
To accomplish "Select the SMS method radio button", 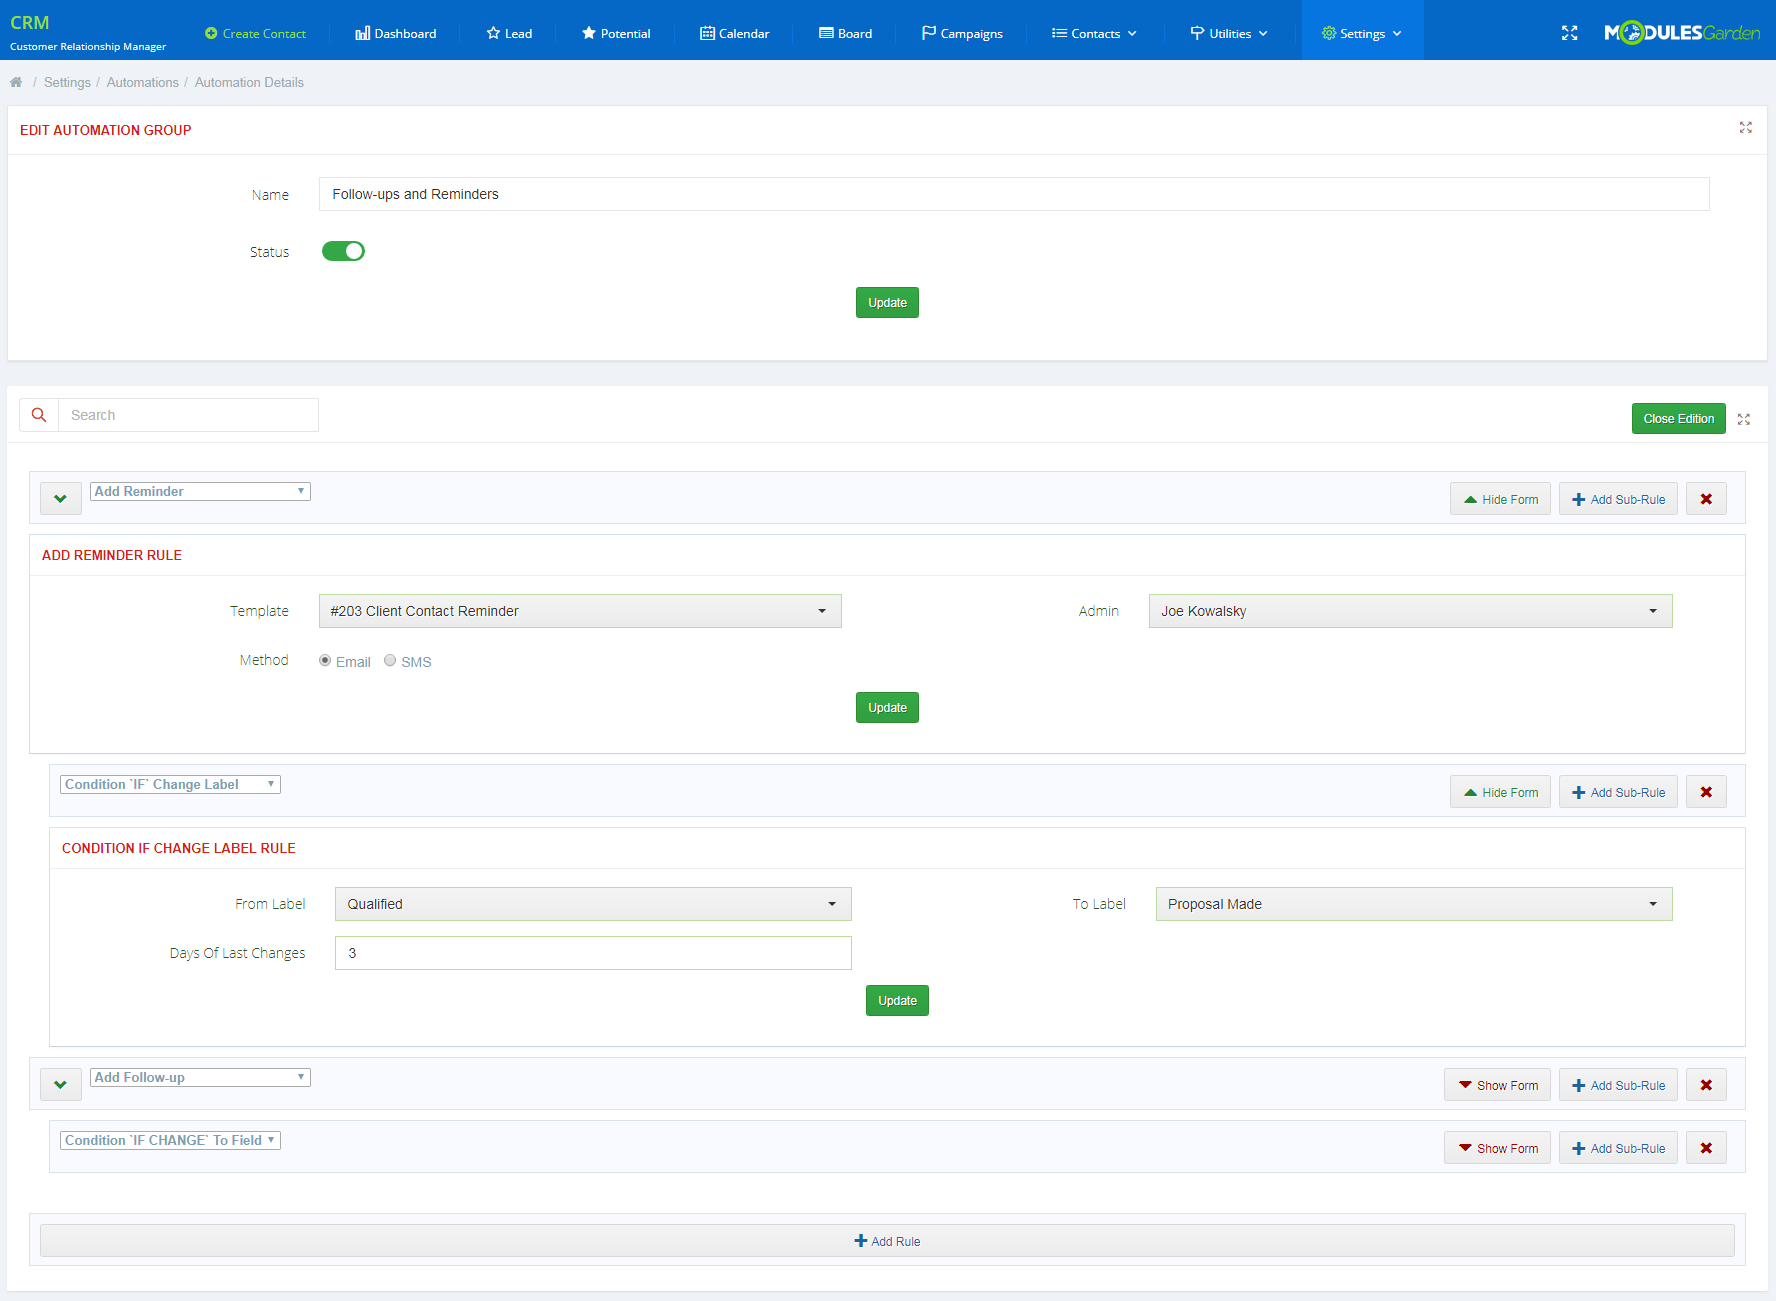I will click(x=390, y=660).
